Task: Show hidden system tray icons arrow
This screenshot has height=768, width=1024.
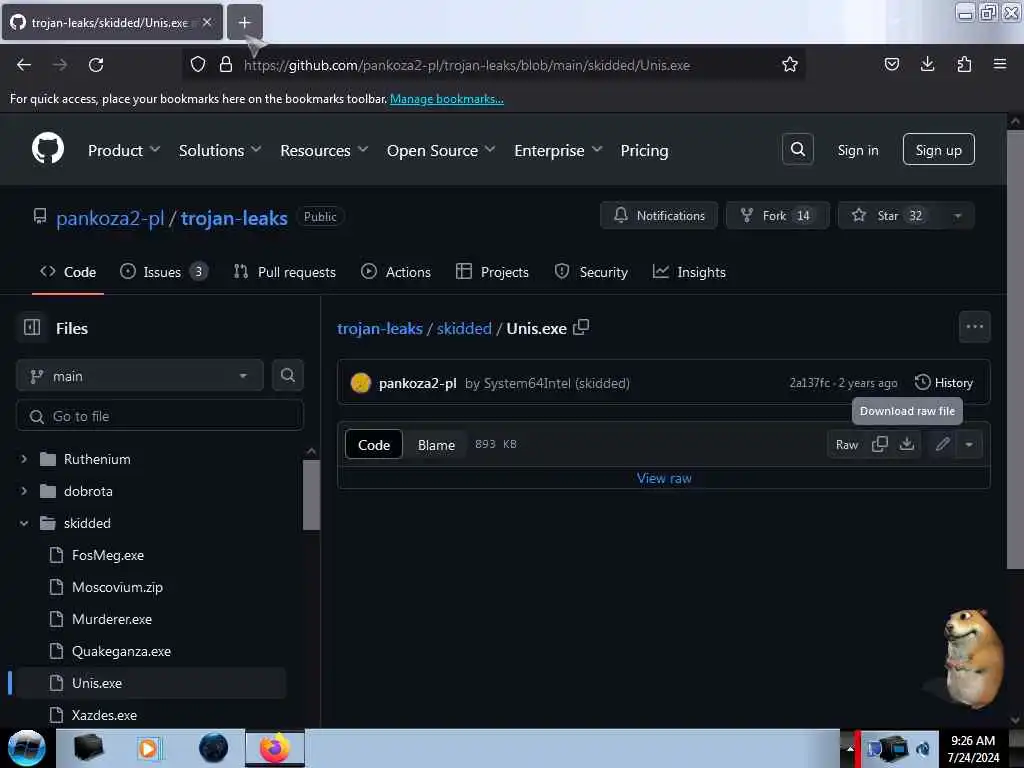Action: [x=850, y=748]
